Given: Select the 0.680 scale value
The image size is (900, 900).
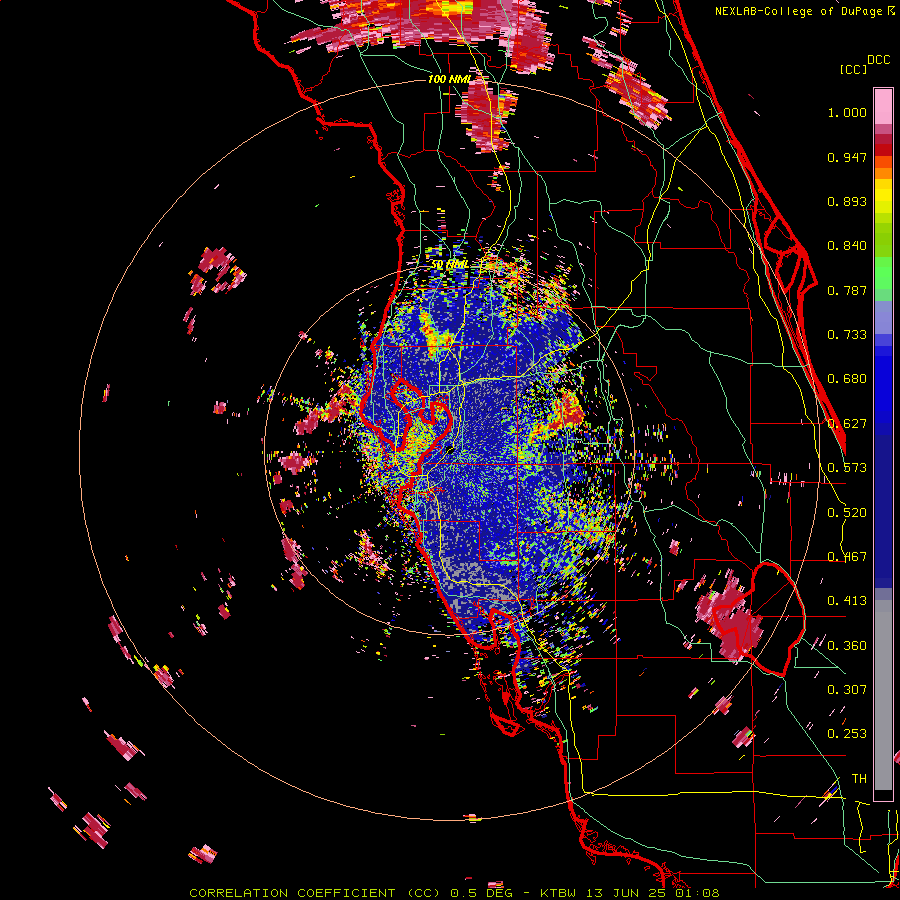Looking at the screenshot, I should 847,379.
